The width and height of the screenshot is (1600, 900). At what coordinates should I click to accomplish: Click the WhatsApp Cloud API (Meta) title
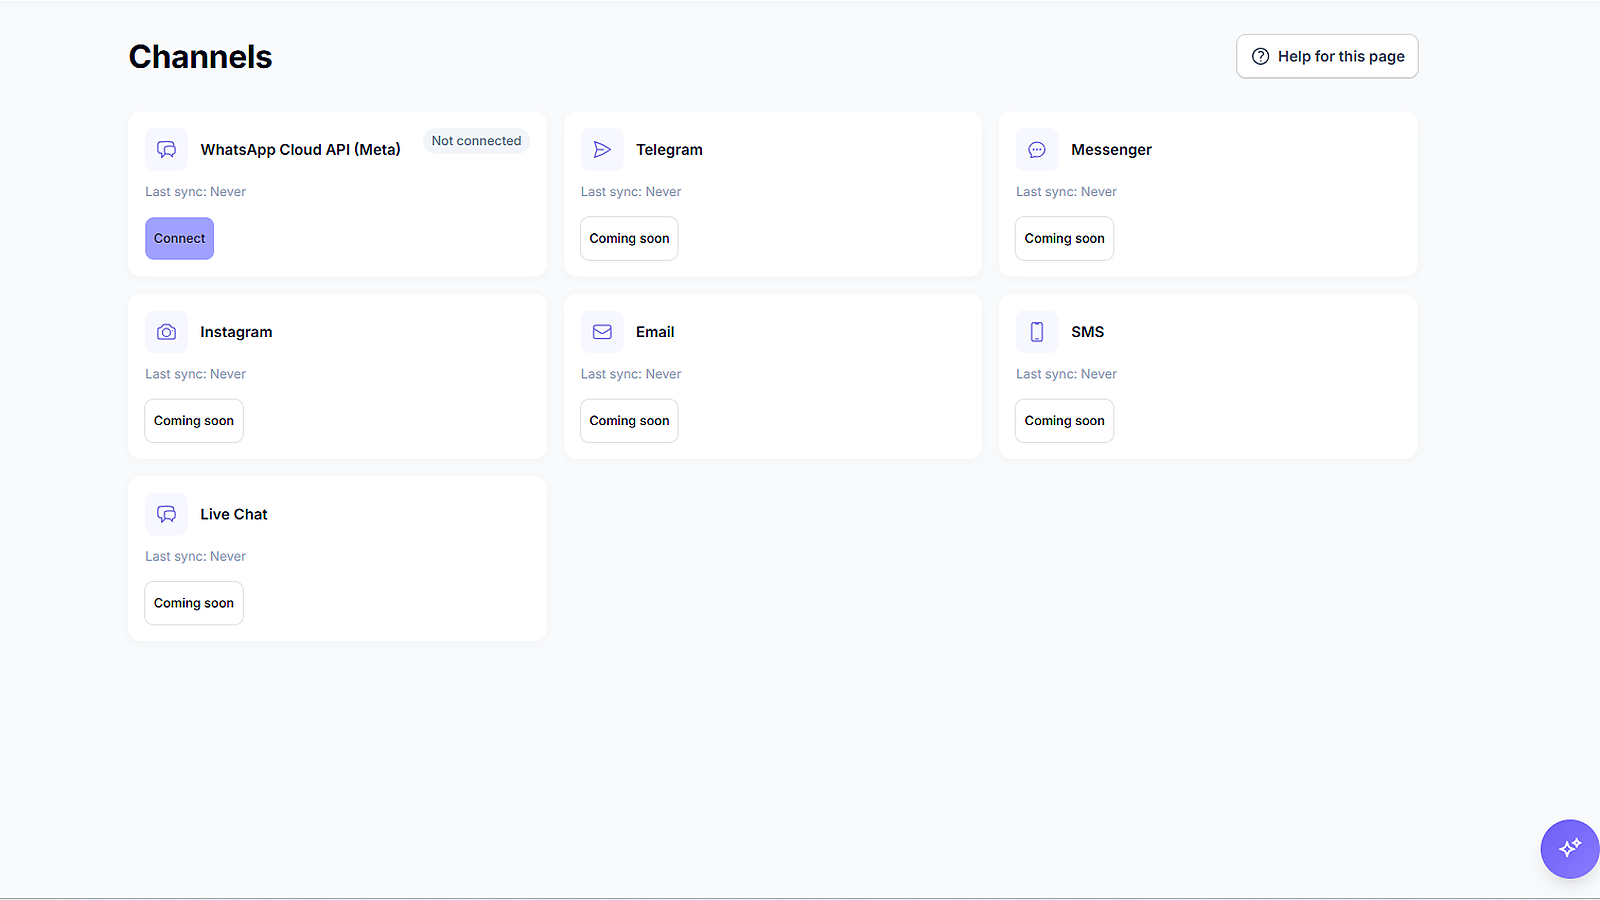coord(300,149)
